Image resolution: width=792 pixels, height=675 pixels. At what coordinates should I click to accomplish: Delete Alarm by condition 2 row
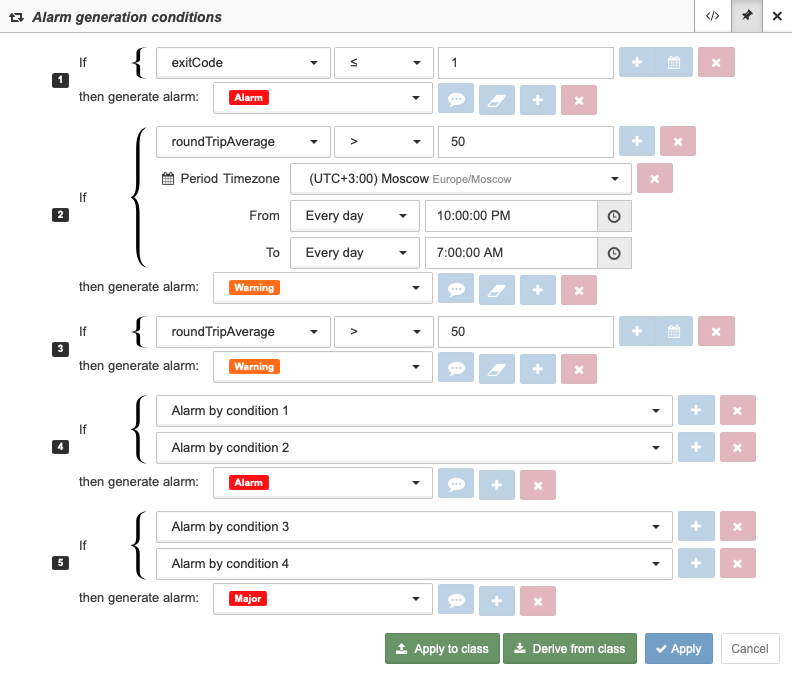pos(737,447)
